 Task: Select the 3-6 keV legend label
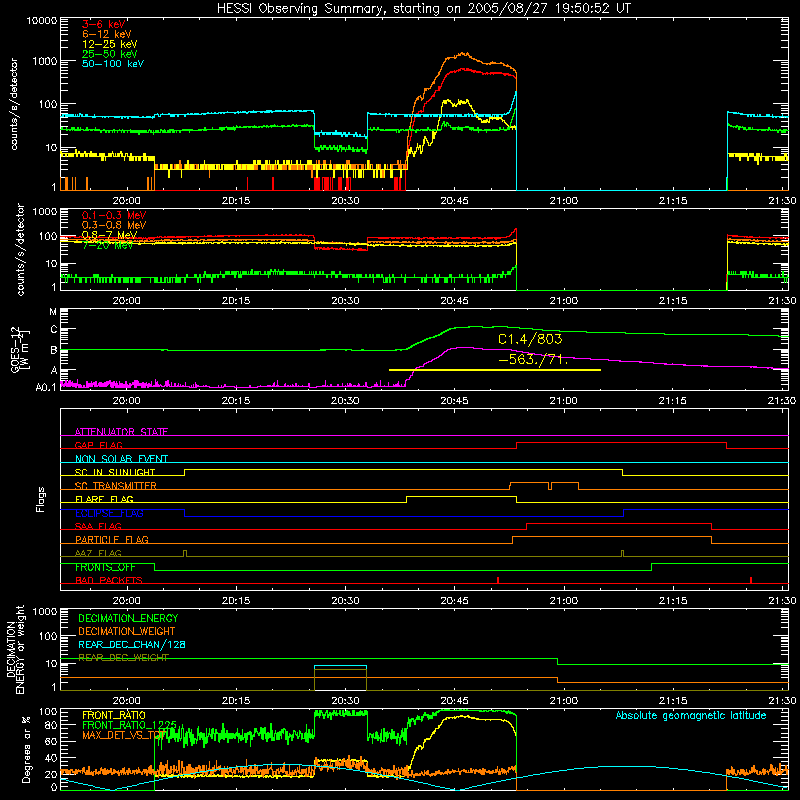pos(104,24)
